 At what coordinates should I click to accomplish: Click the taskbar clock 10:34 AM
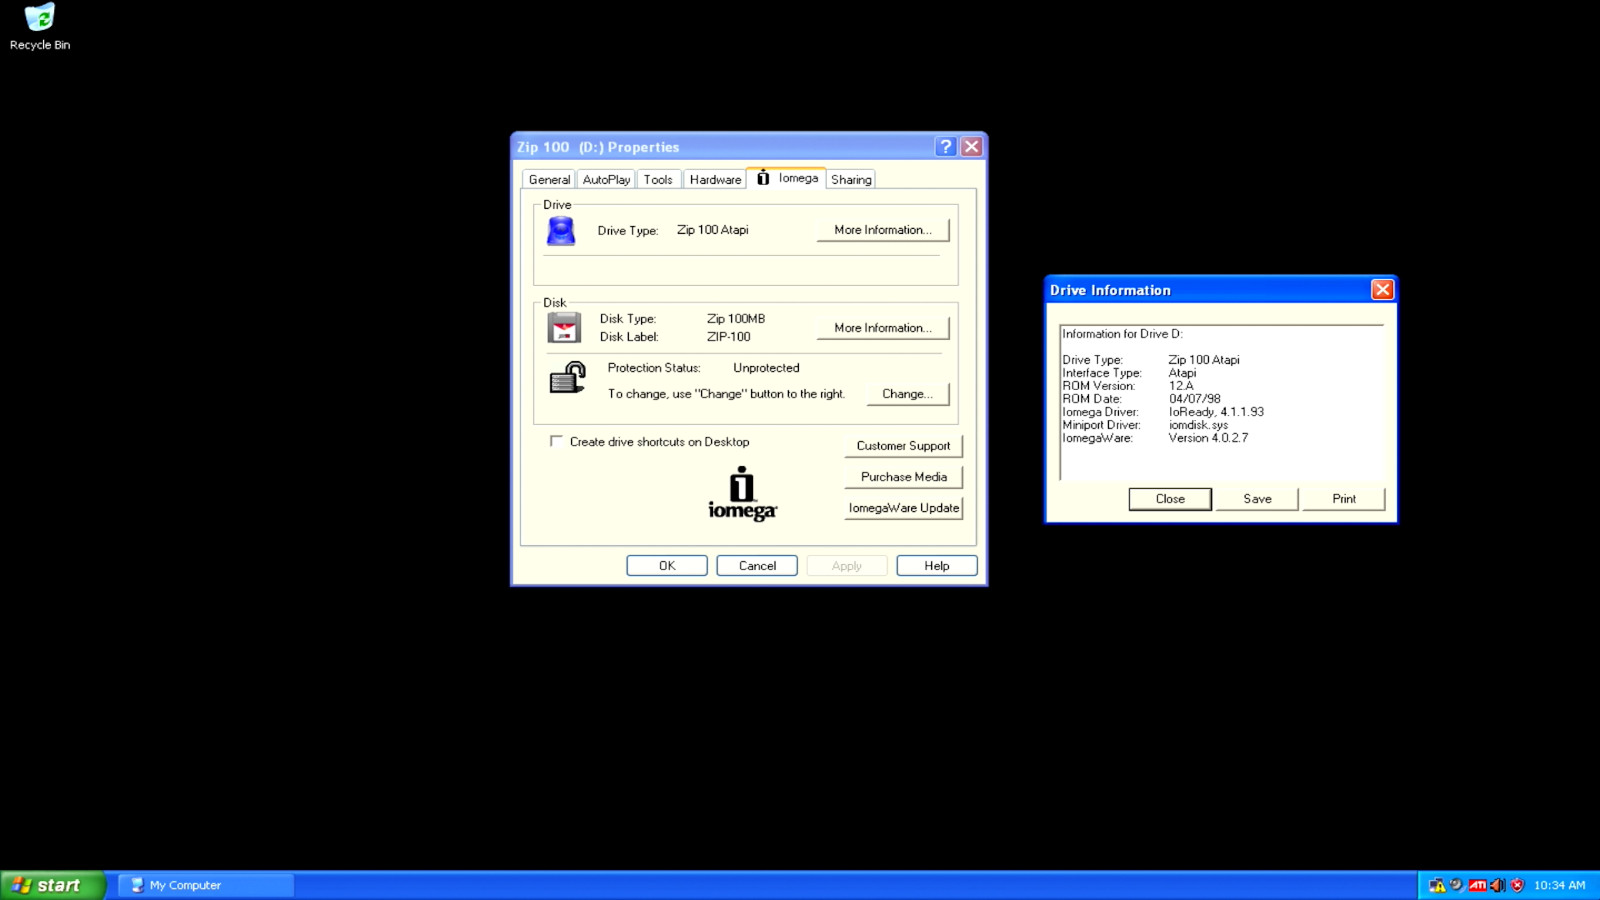click(x=1559, y=885)
